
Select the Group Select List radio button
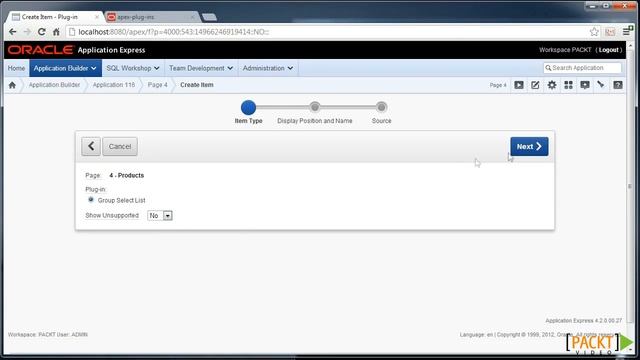(x=91, y=200)
